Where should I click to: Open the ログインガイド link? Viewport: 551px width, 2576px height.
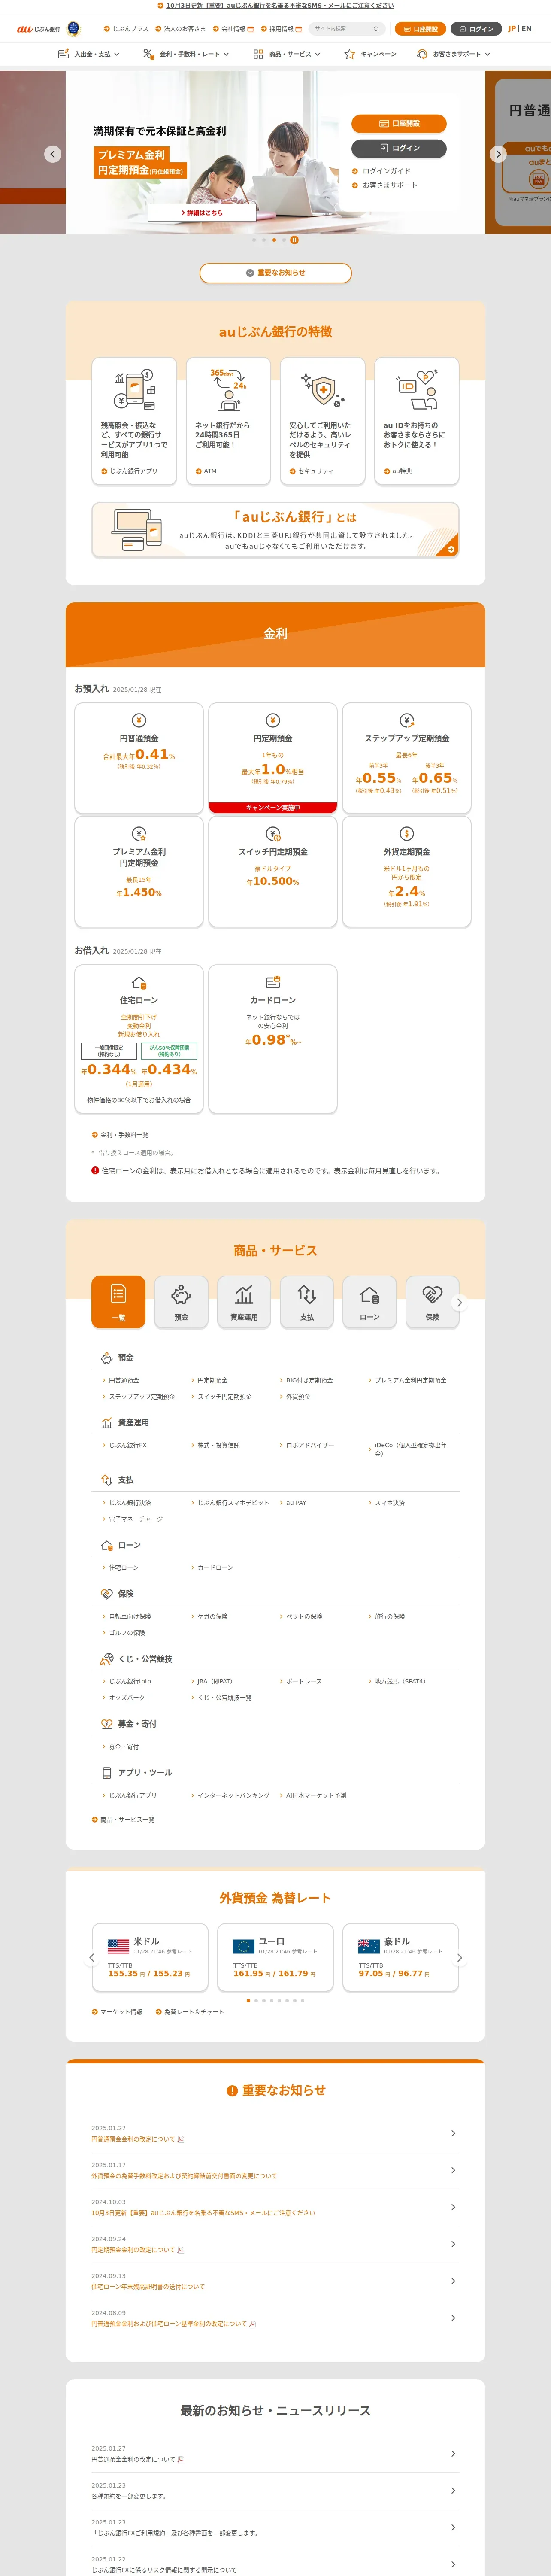tap(382, 171)
